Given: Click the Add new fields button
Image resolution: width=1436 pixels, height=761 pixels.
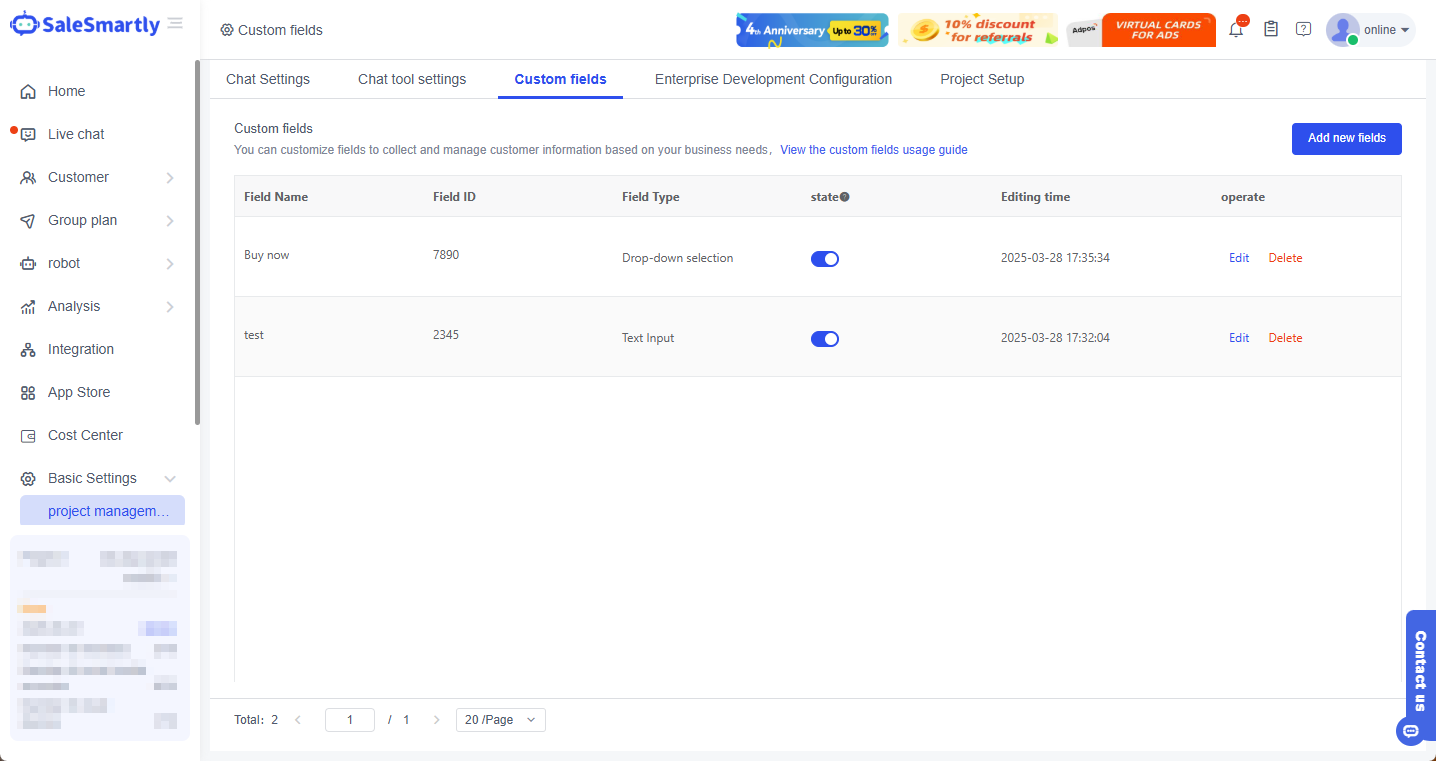Looking at the screenshot, I should 1346,139.
